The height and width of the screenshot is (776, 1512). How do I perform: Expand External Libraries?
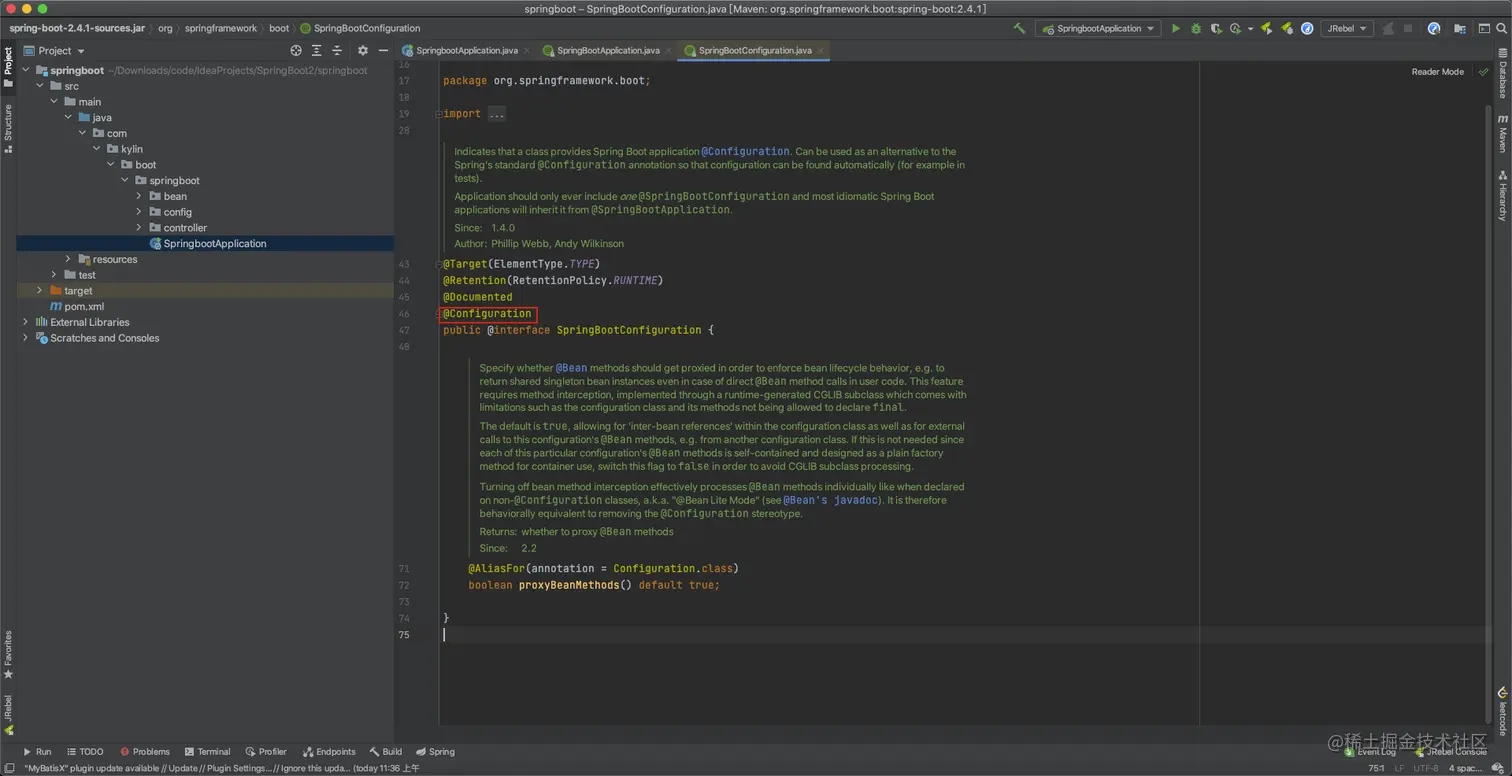click(x=26, y=322)
